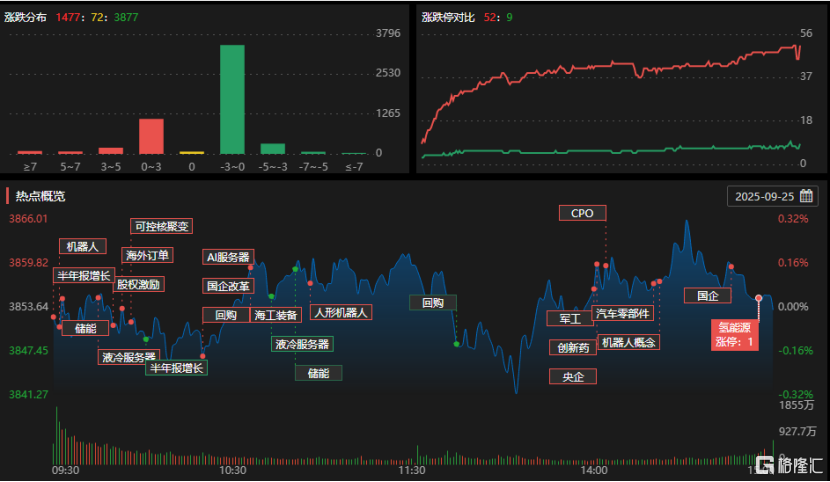Click the red 0~3 distribution bar

tap(151, 137)
